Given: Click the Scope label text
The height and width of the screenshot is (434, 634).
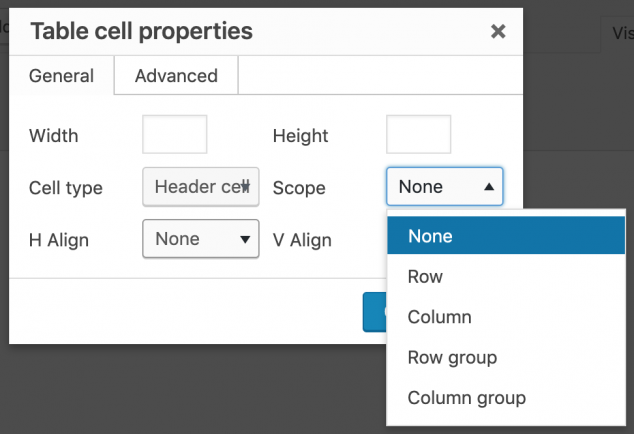Looking at the screenshot, I should [299, 188].
